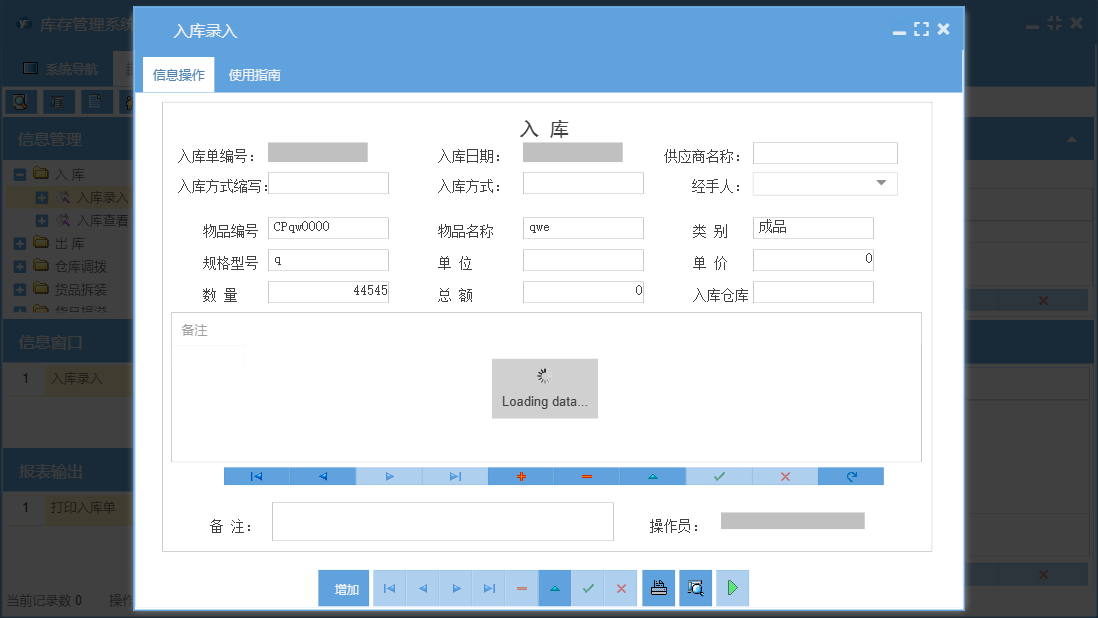Expand the 出库 tree node
The height and width of the screenshot is (618, 1098).
[22, 243]
